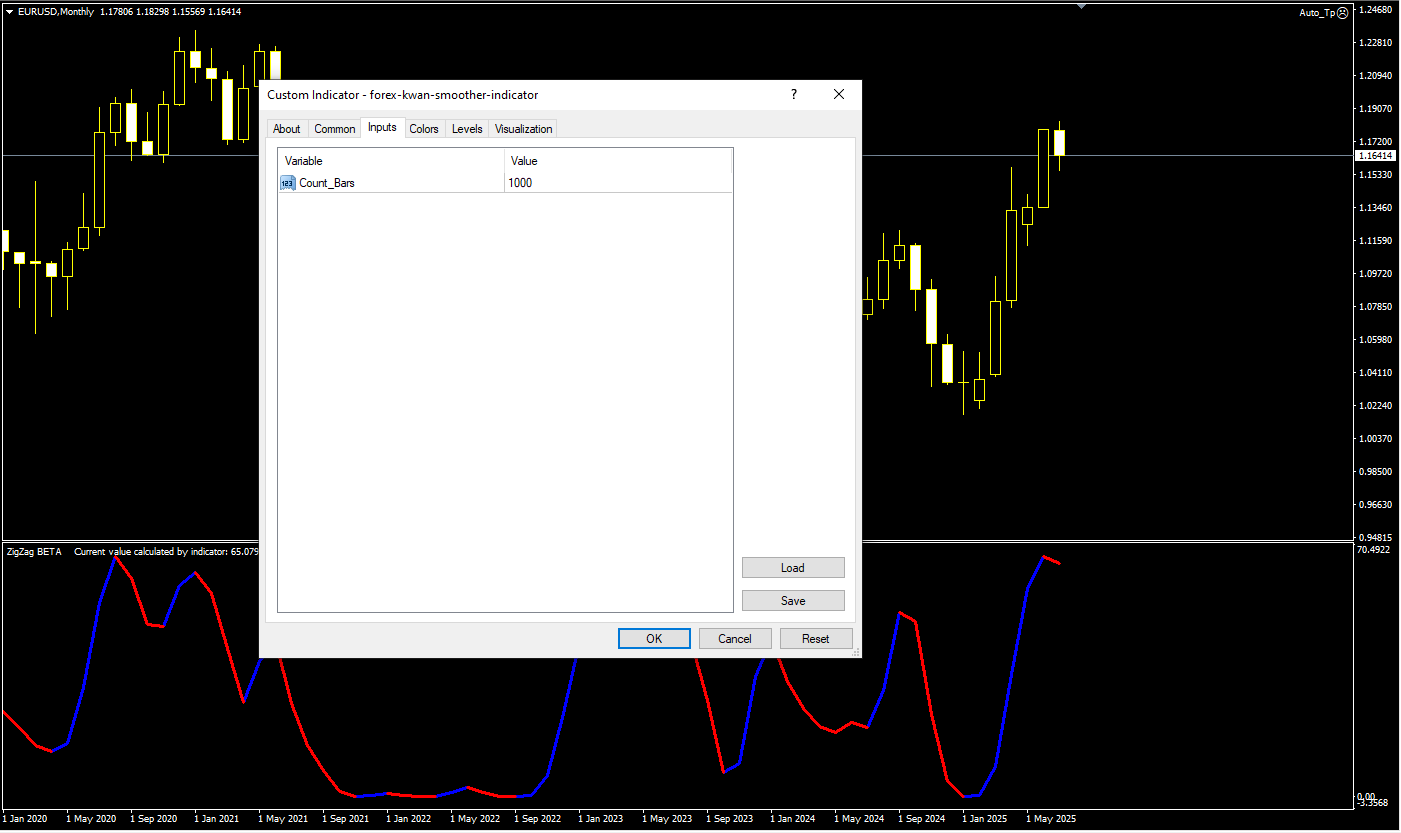Click the Count_Bars integer type icon
Viewport: 1401px width, 833px height.
[x=287, y=183]
